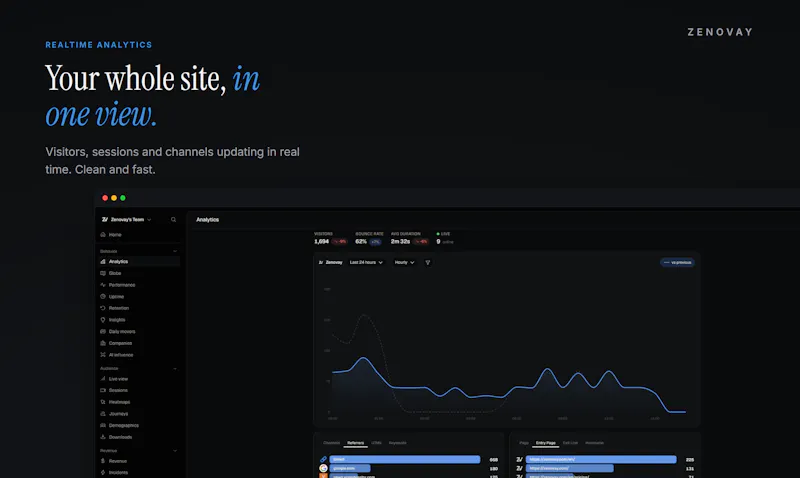
Task: Toggle the vs previous comparison pill
Action: point(678,262)
